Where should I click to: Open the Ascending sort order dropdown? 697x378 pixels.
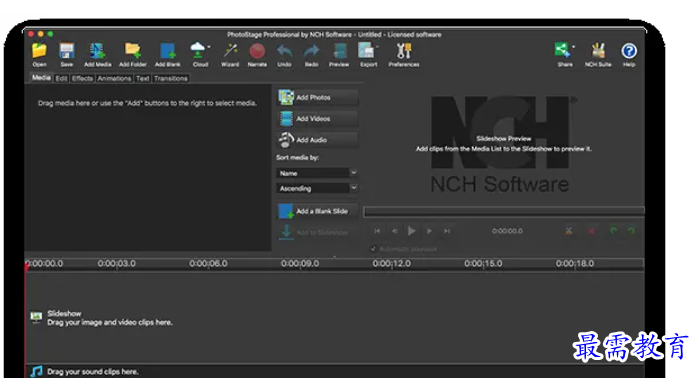pyautogui.click(x=316, y=188)
